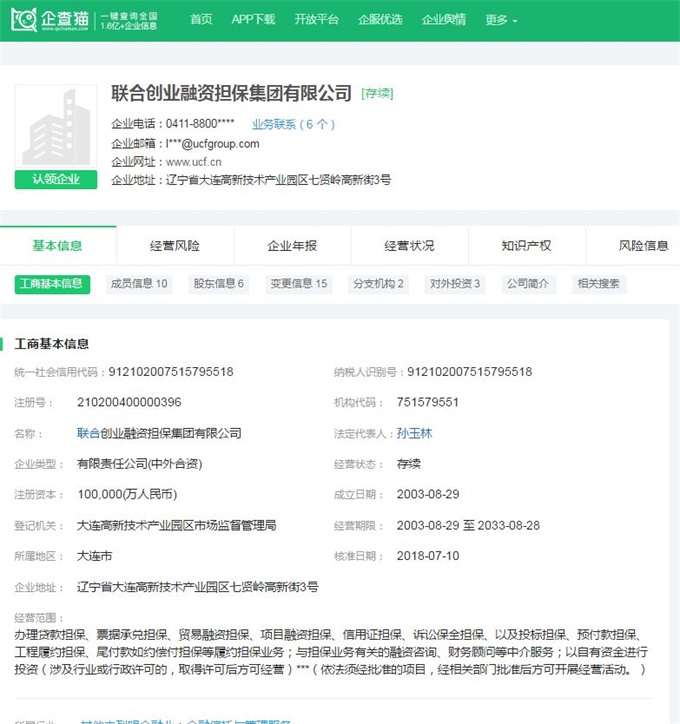Screen dimensions: 680x724
Task: Open 企服优选 in navigation bar
Action: point(380,19)
